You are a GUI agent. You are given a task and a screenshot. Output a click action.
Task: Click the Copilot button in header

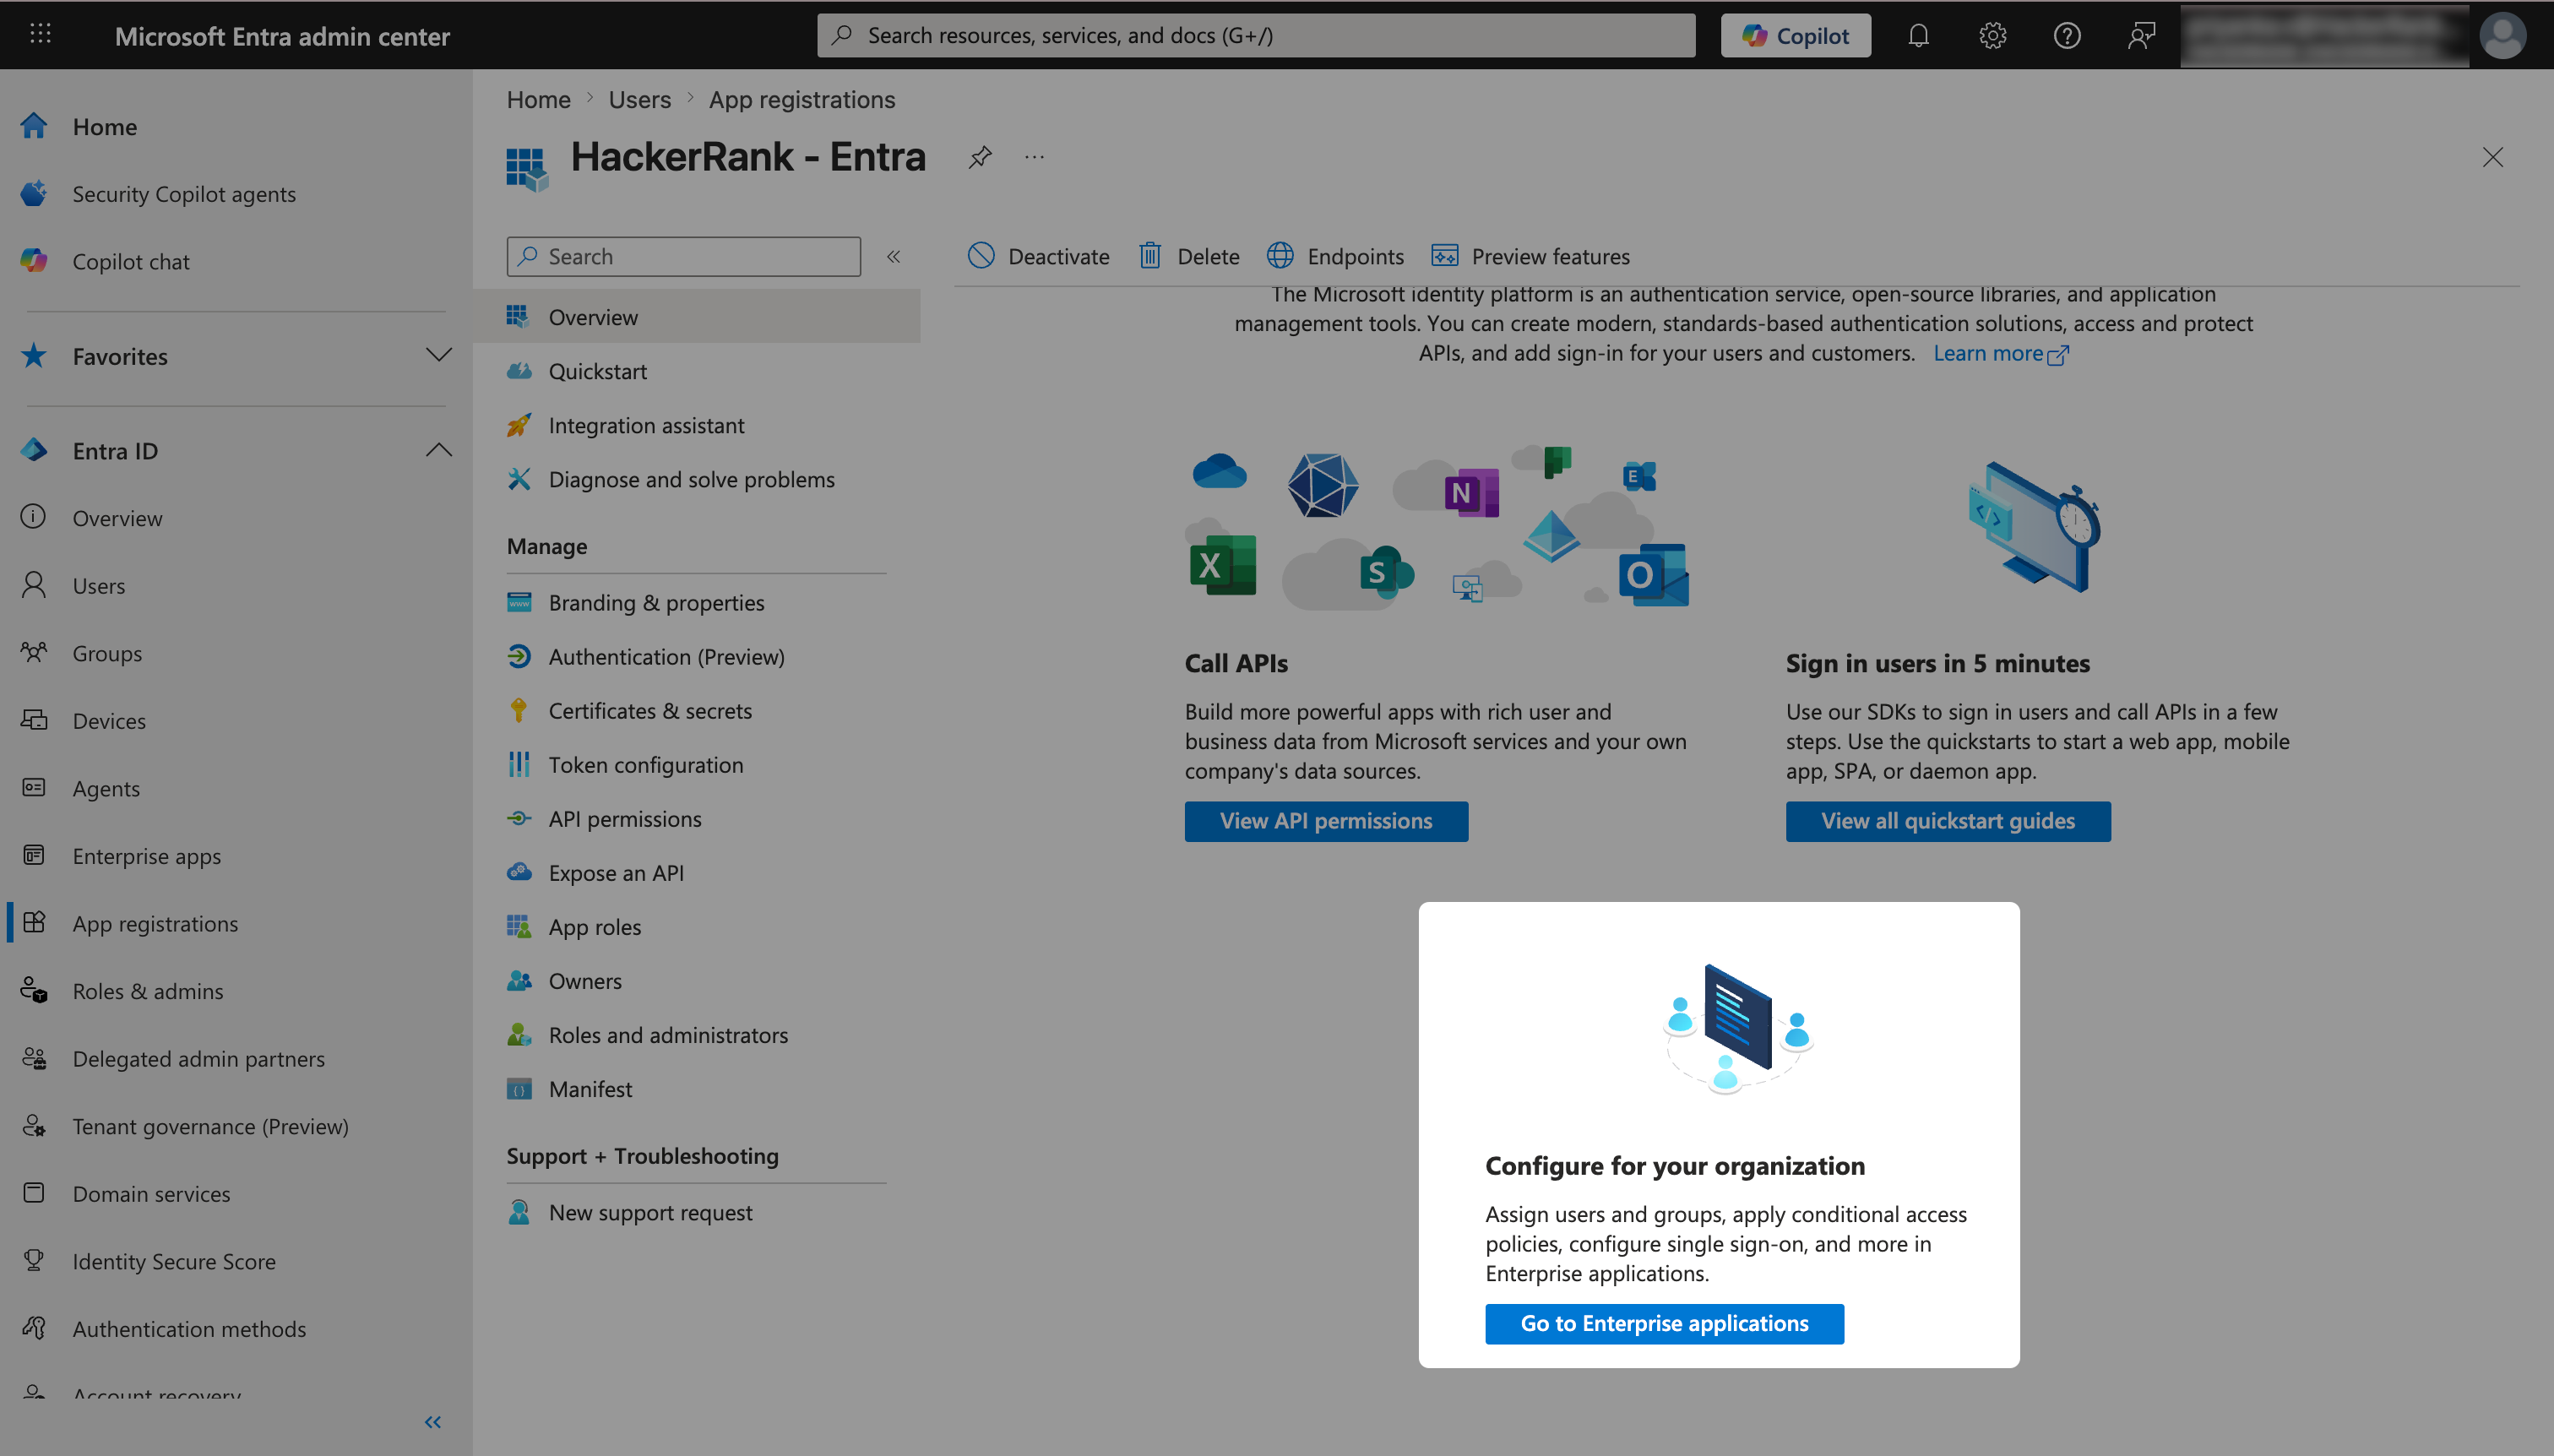[1795, 36]
